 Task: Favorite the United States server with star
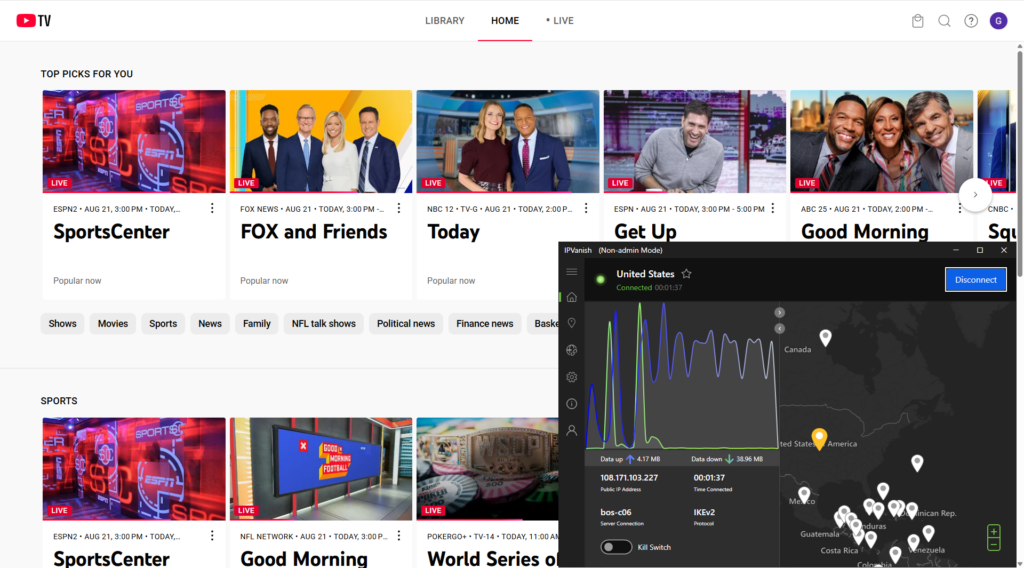686,274
